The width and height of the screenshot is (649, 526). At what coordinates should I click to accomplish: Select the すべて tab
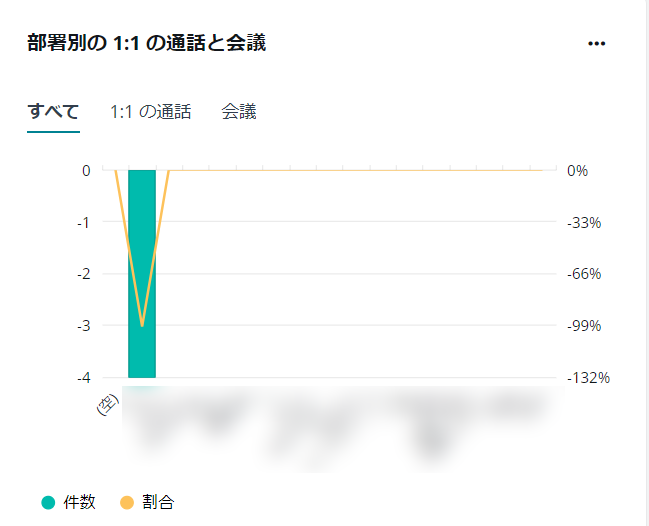click(53, 112)
